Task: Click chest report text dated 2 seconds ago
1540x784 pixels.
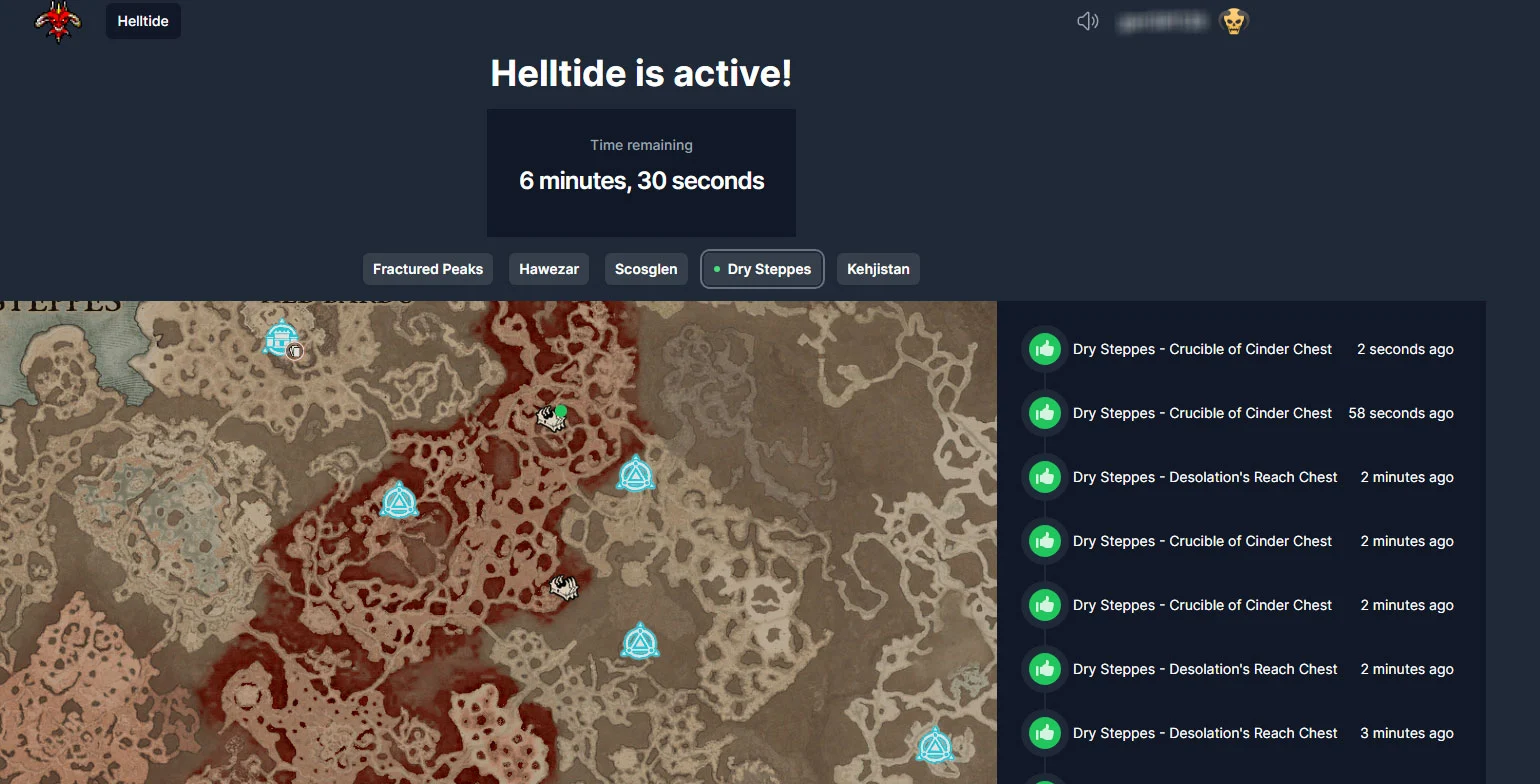Action: (1202, 349)
